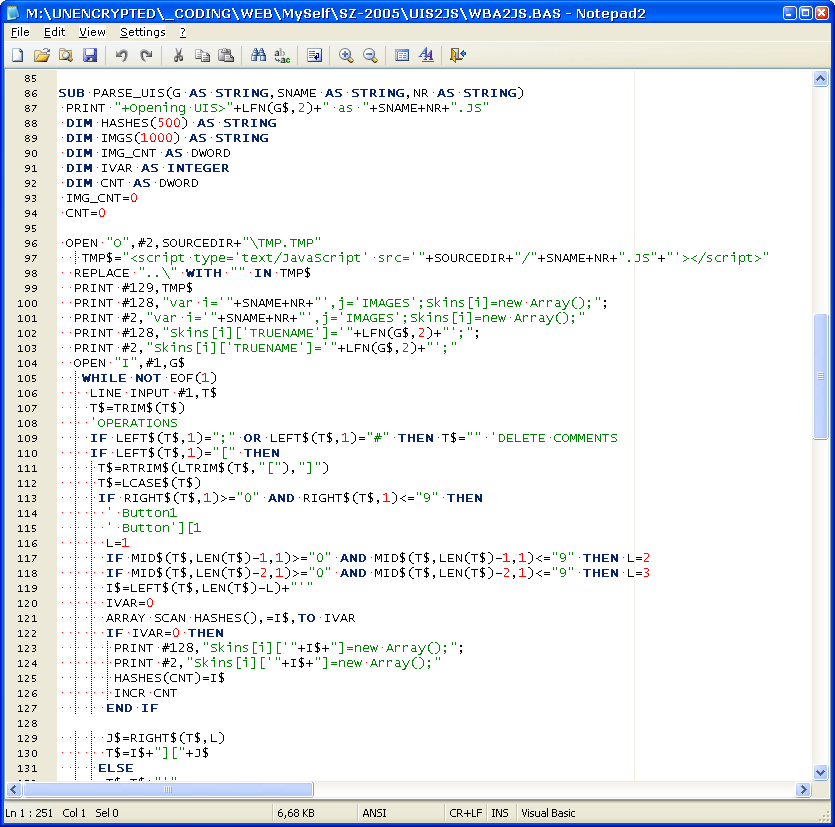Viewport: 835px width, 827px height.
Task: Click the vertical scrollbar down arrow
Action: [820, 772]
